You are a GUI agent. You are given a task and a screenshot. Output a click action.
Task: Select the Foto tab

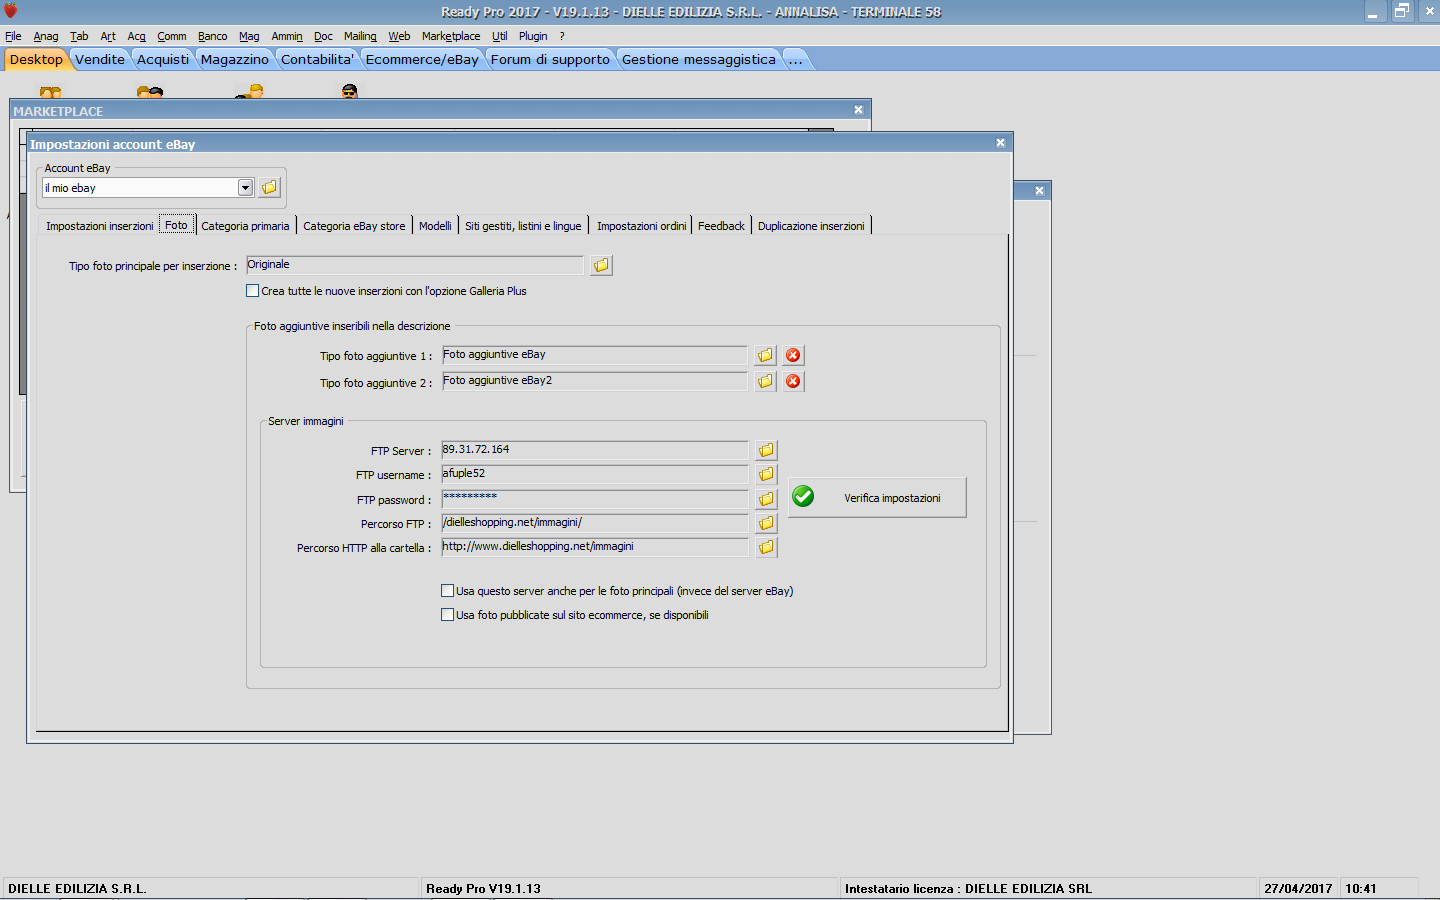pos(177,225)
